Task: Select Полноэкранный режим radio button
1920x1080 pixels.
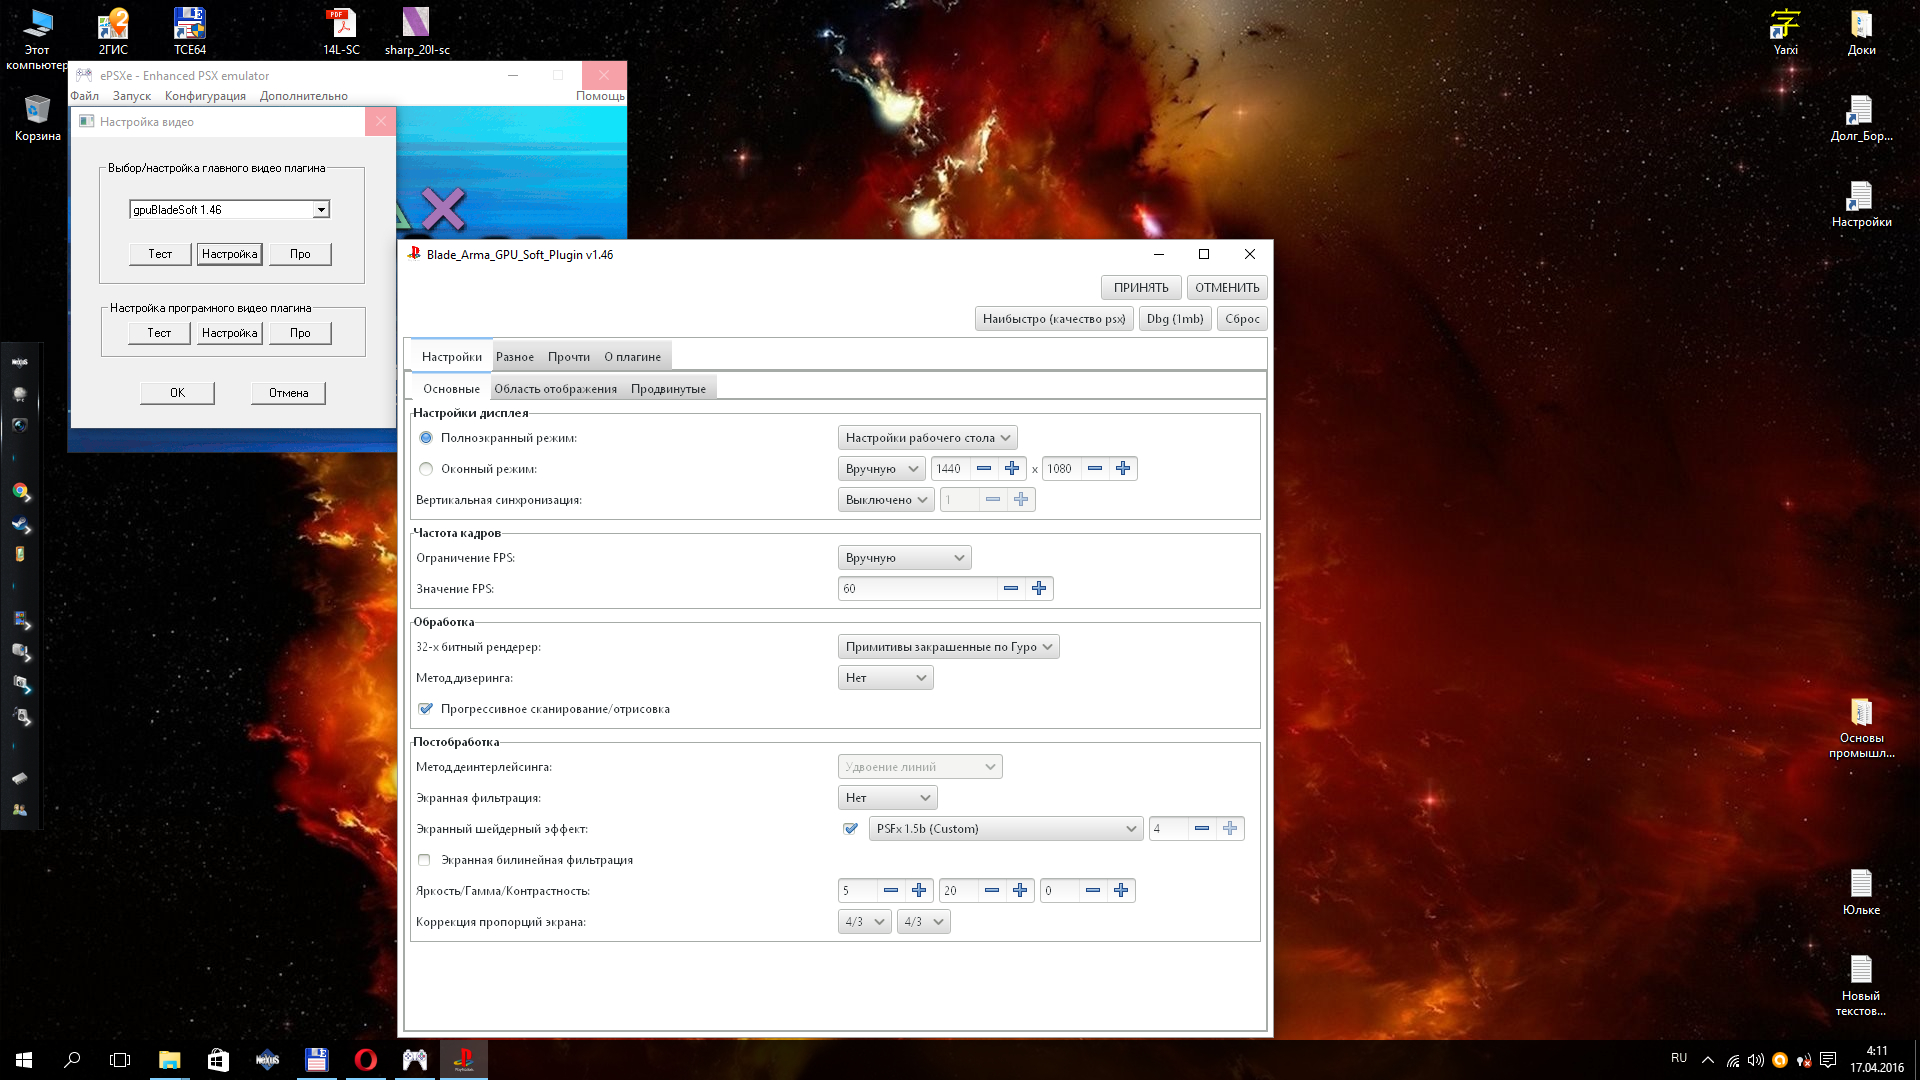Action: coord(426,438)
